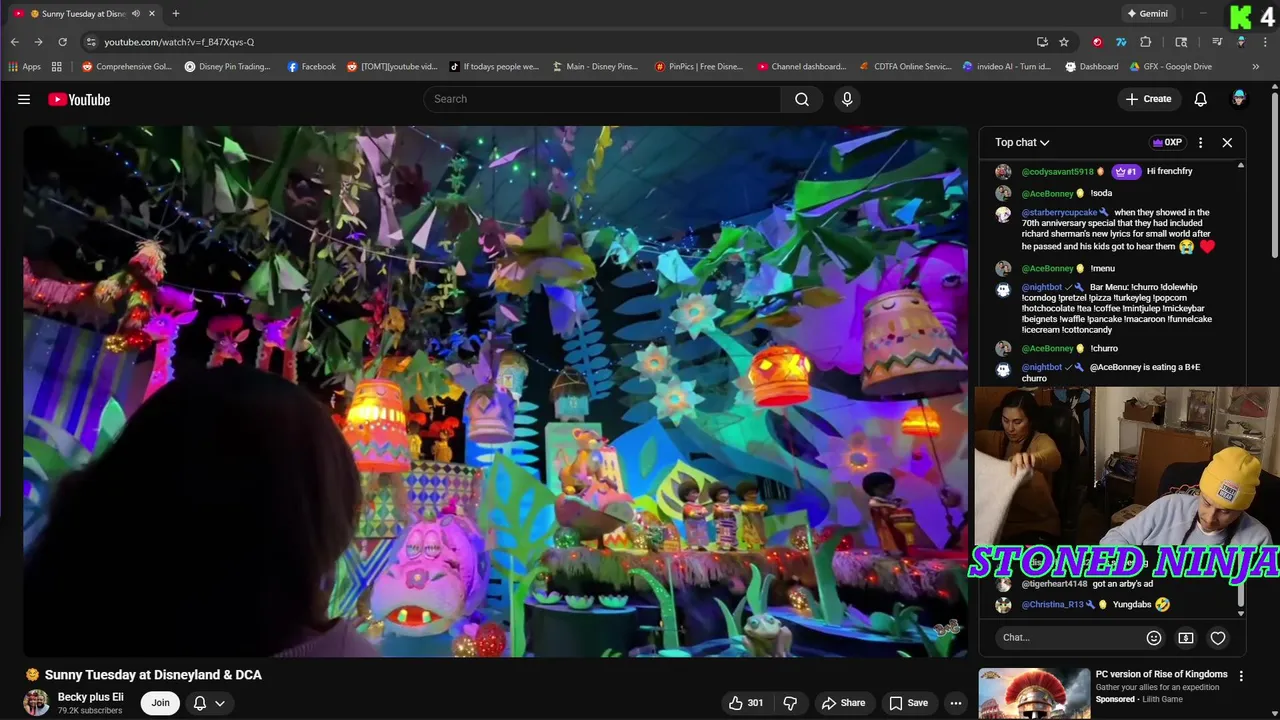Click the Super Chat dollar icon
This screenshot has height=720, width=1280.
(1186, 638)
